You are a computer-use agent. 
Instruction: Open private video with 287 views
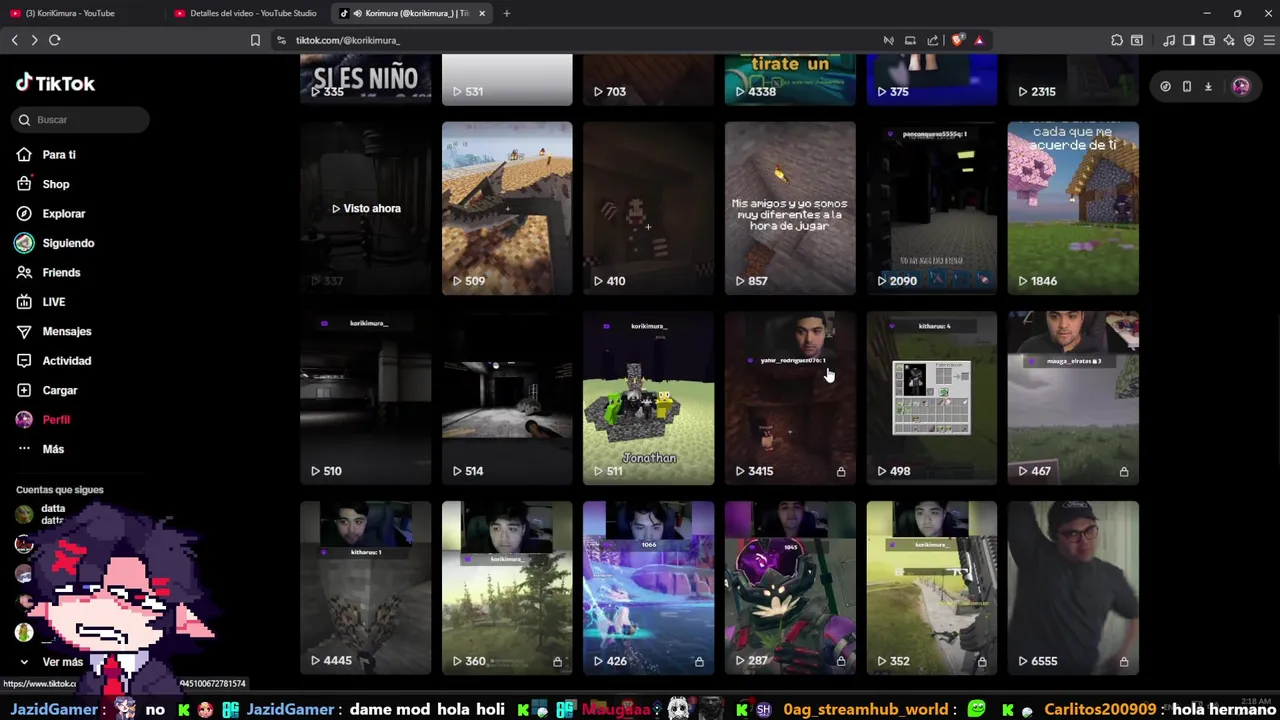coord(790,588)
